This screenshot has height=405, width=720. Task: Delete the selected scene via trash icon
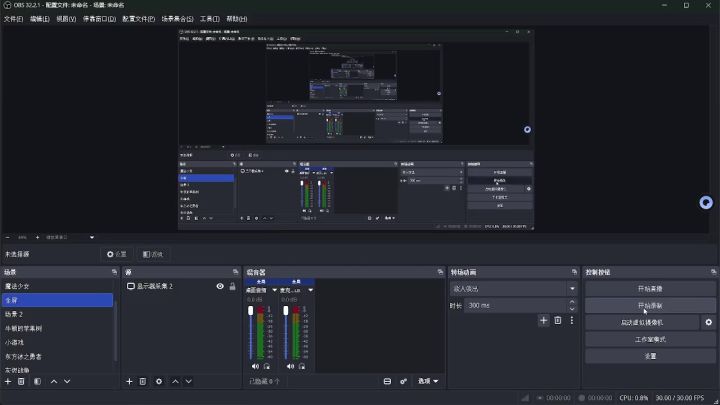(x=21, y=382)
